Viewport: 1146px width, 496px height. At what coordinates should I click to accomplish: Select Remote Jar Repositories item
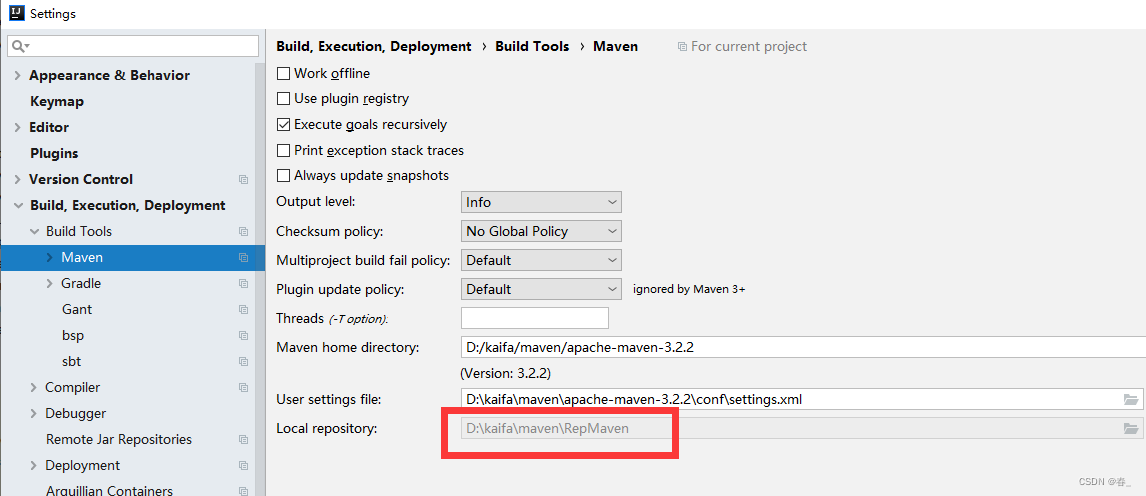pyautogui.click(x=119, y=440)
